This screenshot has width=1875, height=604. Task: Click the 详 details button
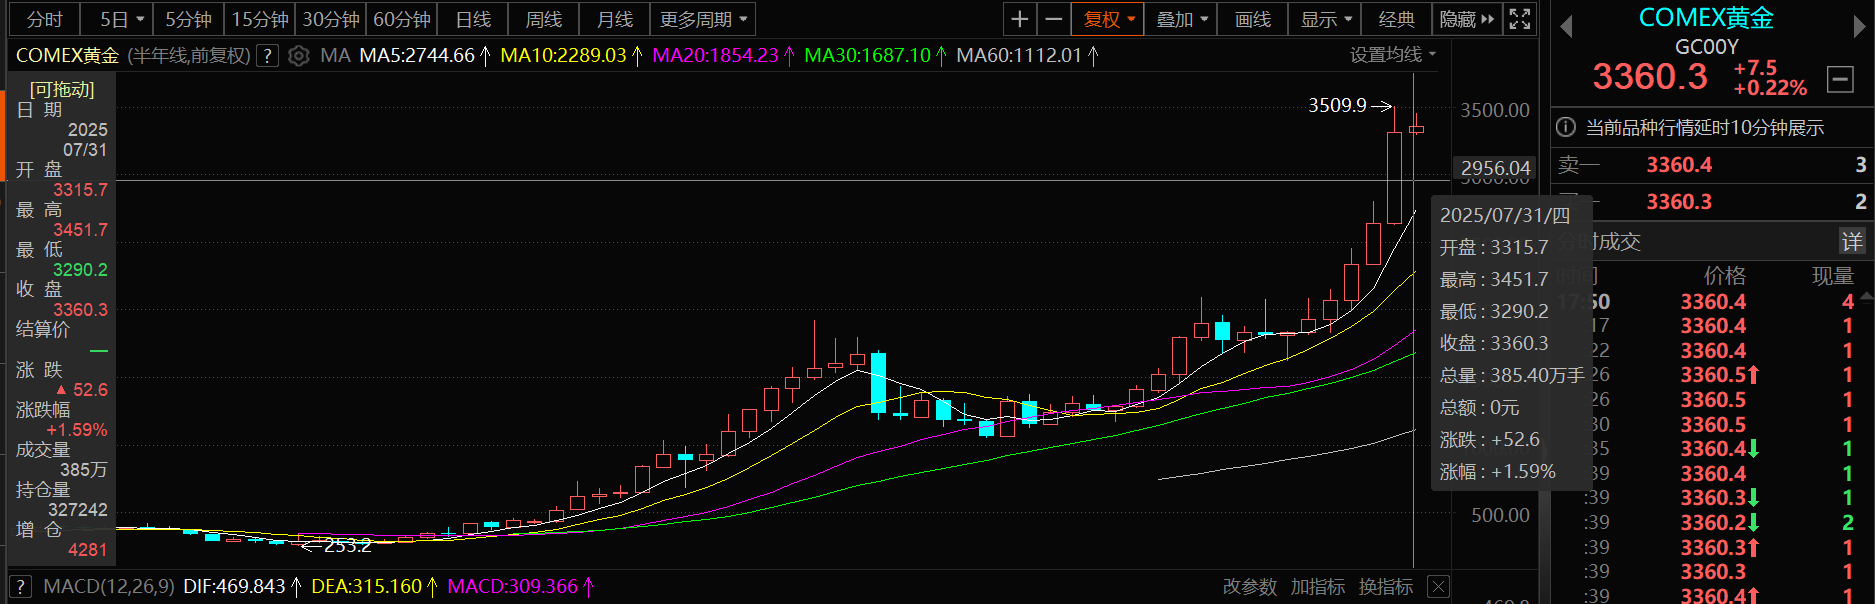(1852, 241)
